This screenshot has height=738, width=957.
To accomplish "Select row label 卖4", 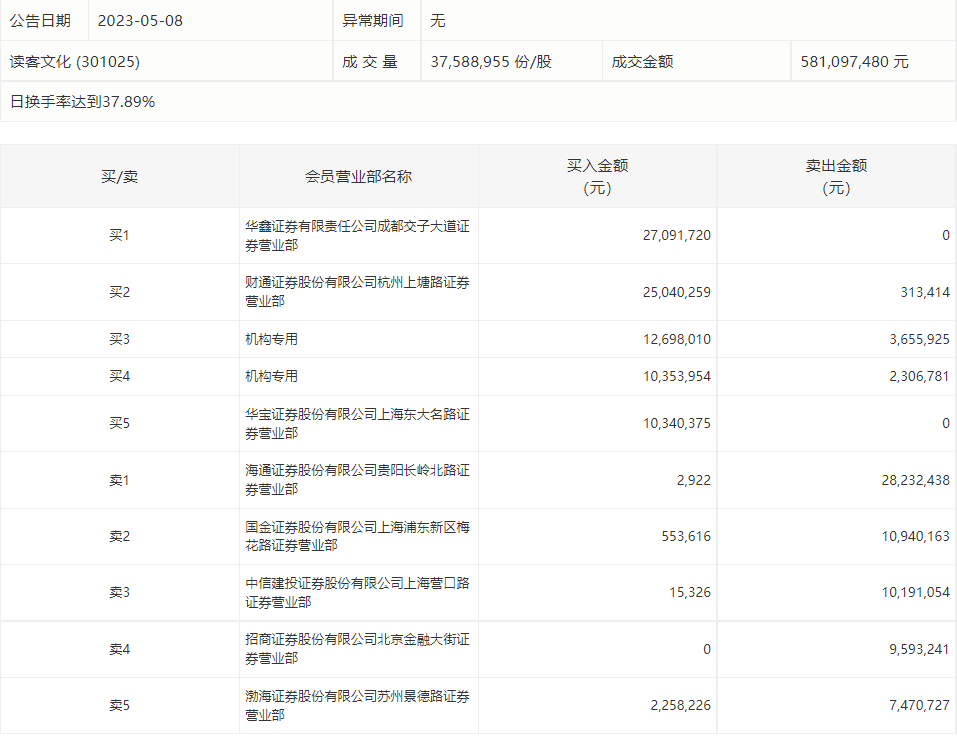I will [x=120, y=649].
